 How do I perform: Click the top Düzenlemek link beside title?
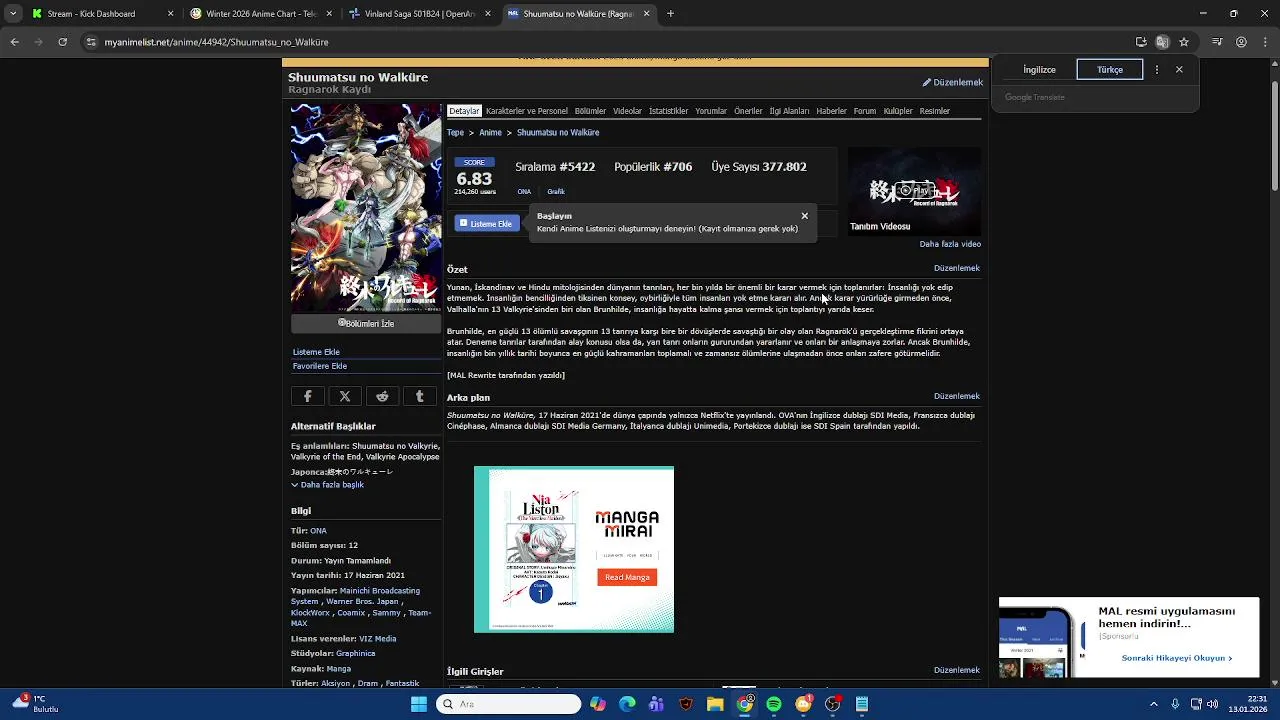953,83
